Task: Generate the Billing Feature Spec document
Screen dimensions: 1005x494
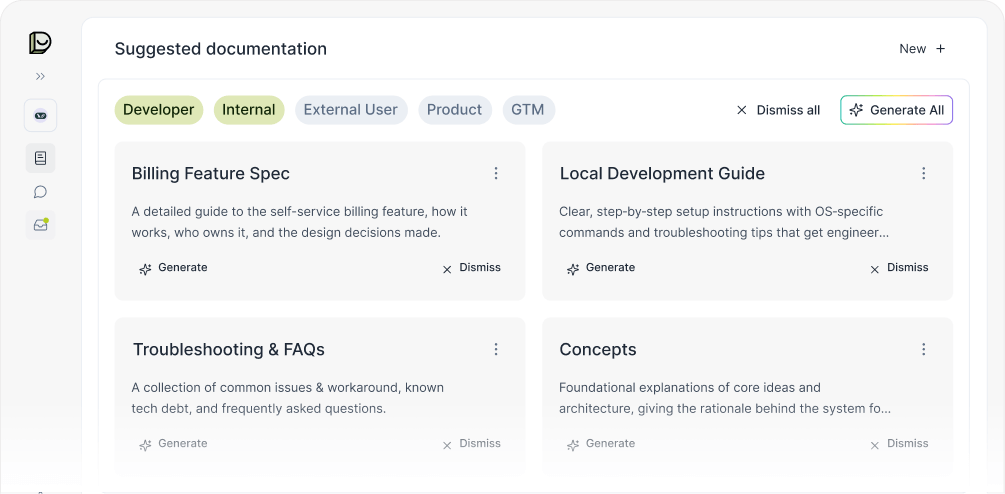Action: [x=173, y=268]
